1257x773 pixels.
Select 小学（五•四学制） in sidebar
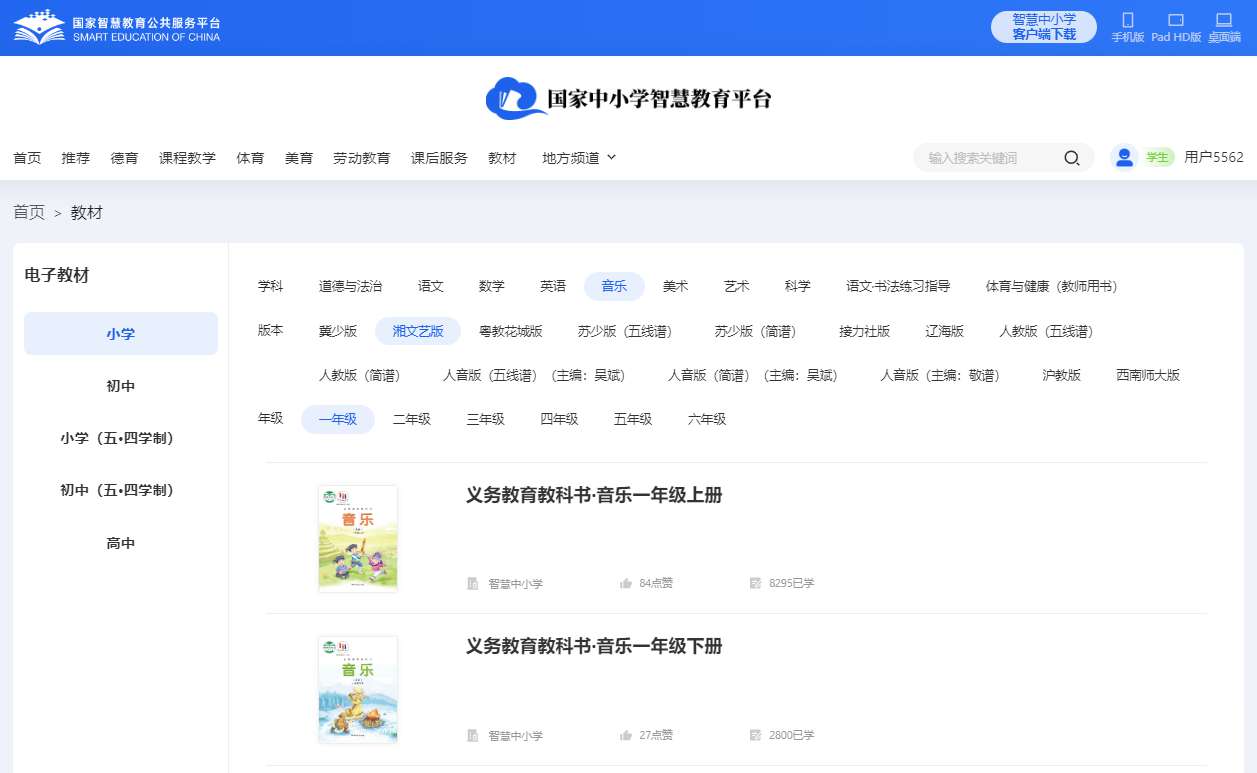click(x=121, y=438)
